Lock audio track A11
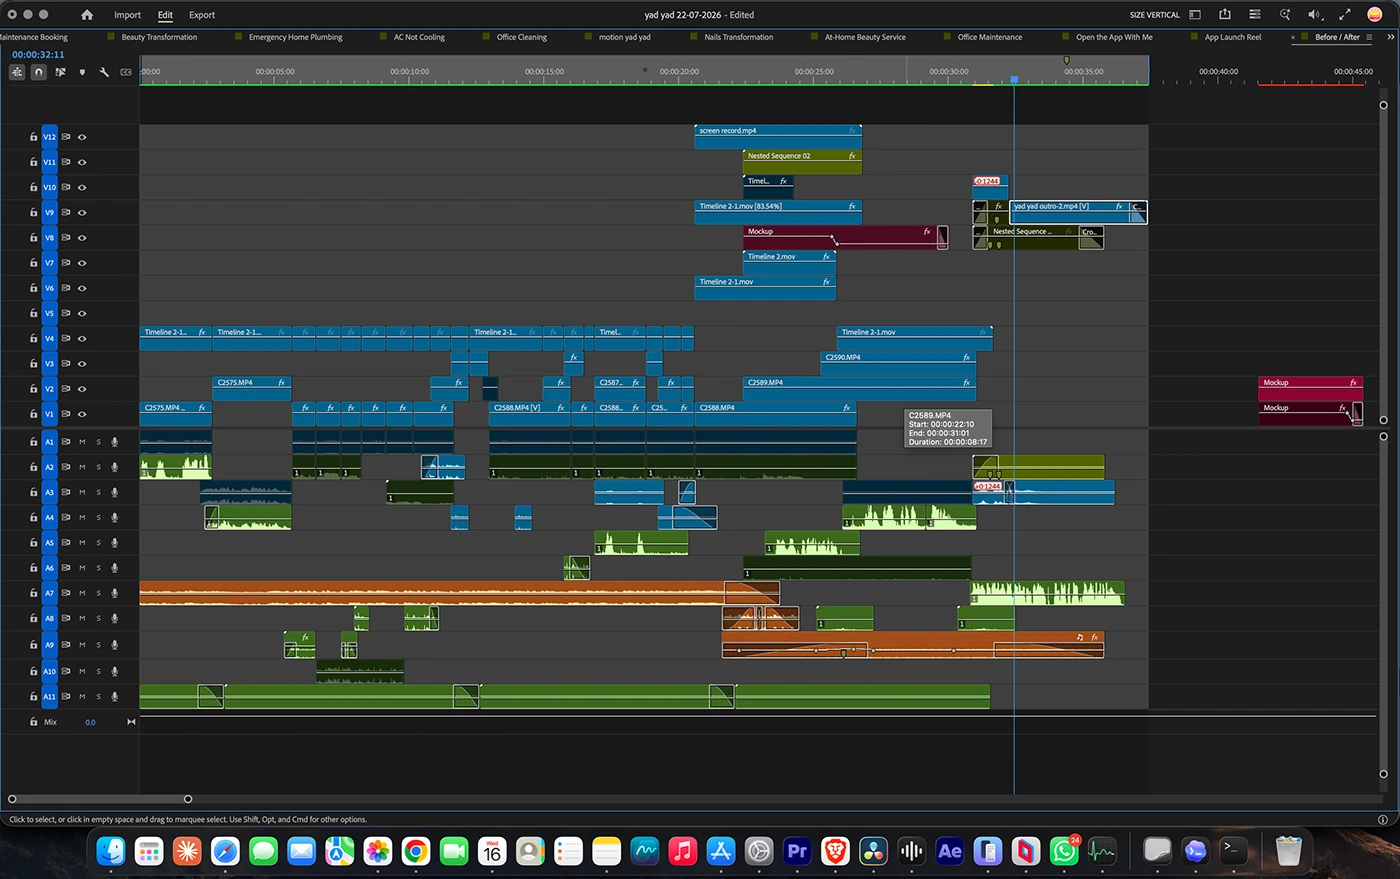The height and width of the screenshot is (879, 1400). click(33, 697)
